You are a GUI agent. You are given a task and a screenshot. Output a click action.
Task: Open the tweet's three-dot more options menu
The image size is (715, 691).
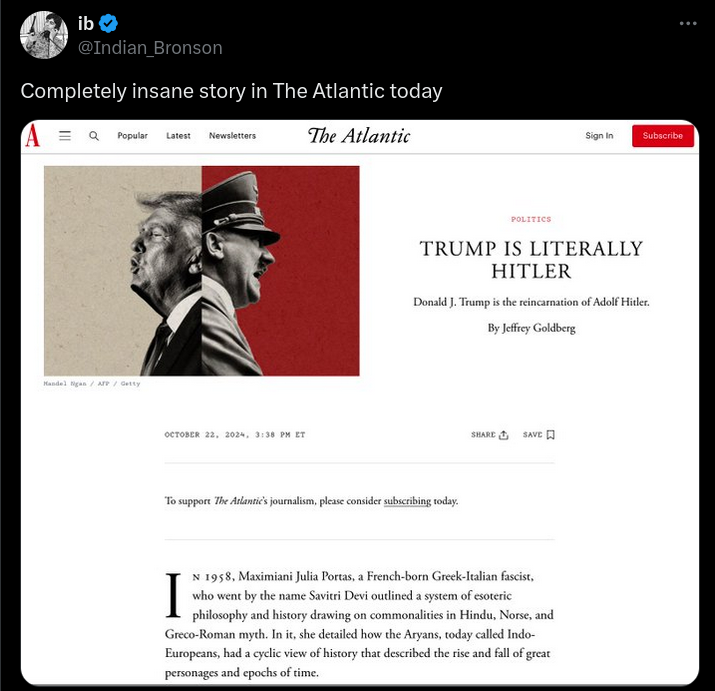688,23
